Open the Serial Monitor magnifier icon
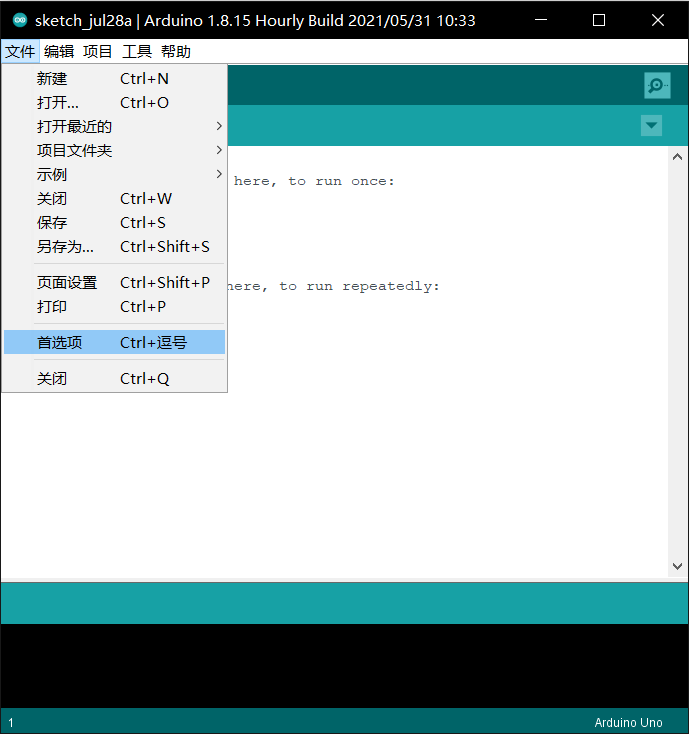Image resolution: width=689 pixels, height=734 pixels. [x=657, y=86]
